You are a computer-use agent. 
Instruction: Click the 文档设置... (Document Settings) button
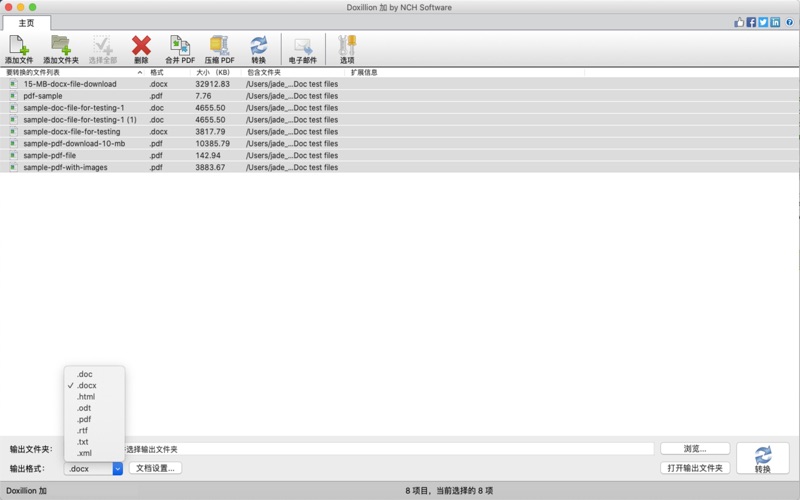[x=155, y=468]
